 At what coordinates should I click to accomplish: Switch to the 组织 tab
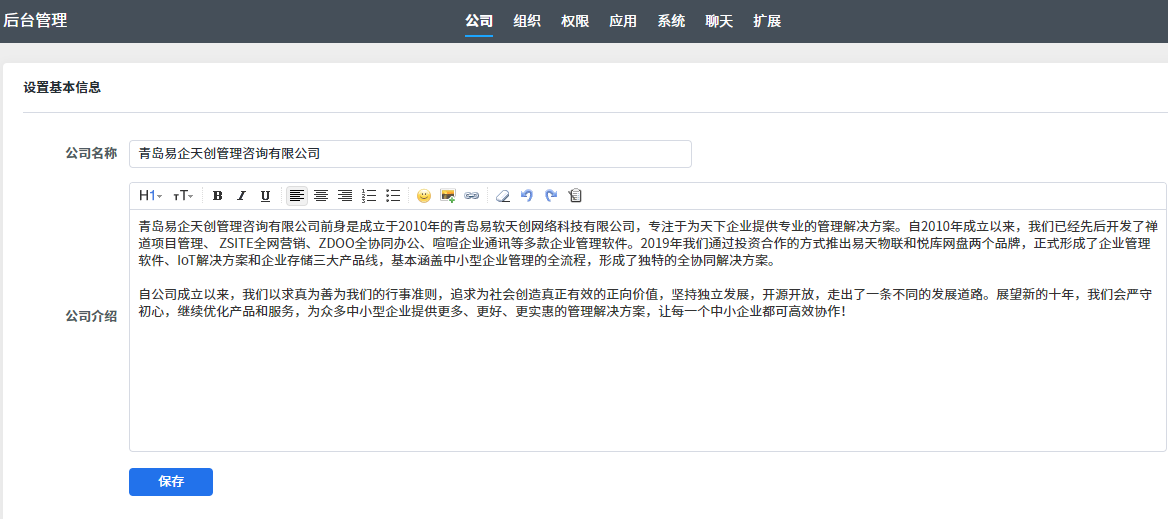(x=527, y=21)
